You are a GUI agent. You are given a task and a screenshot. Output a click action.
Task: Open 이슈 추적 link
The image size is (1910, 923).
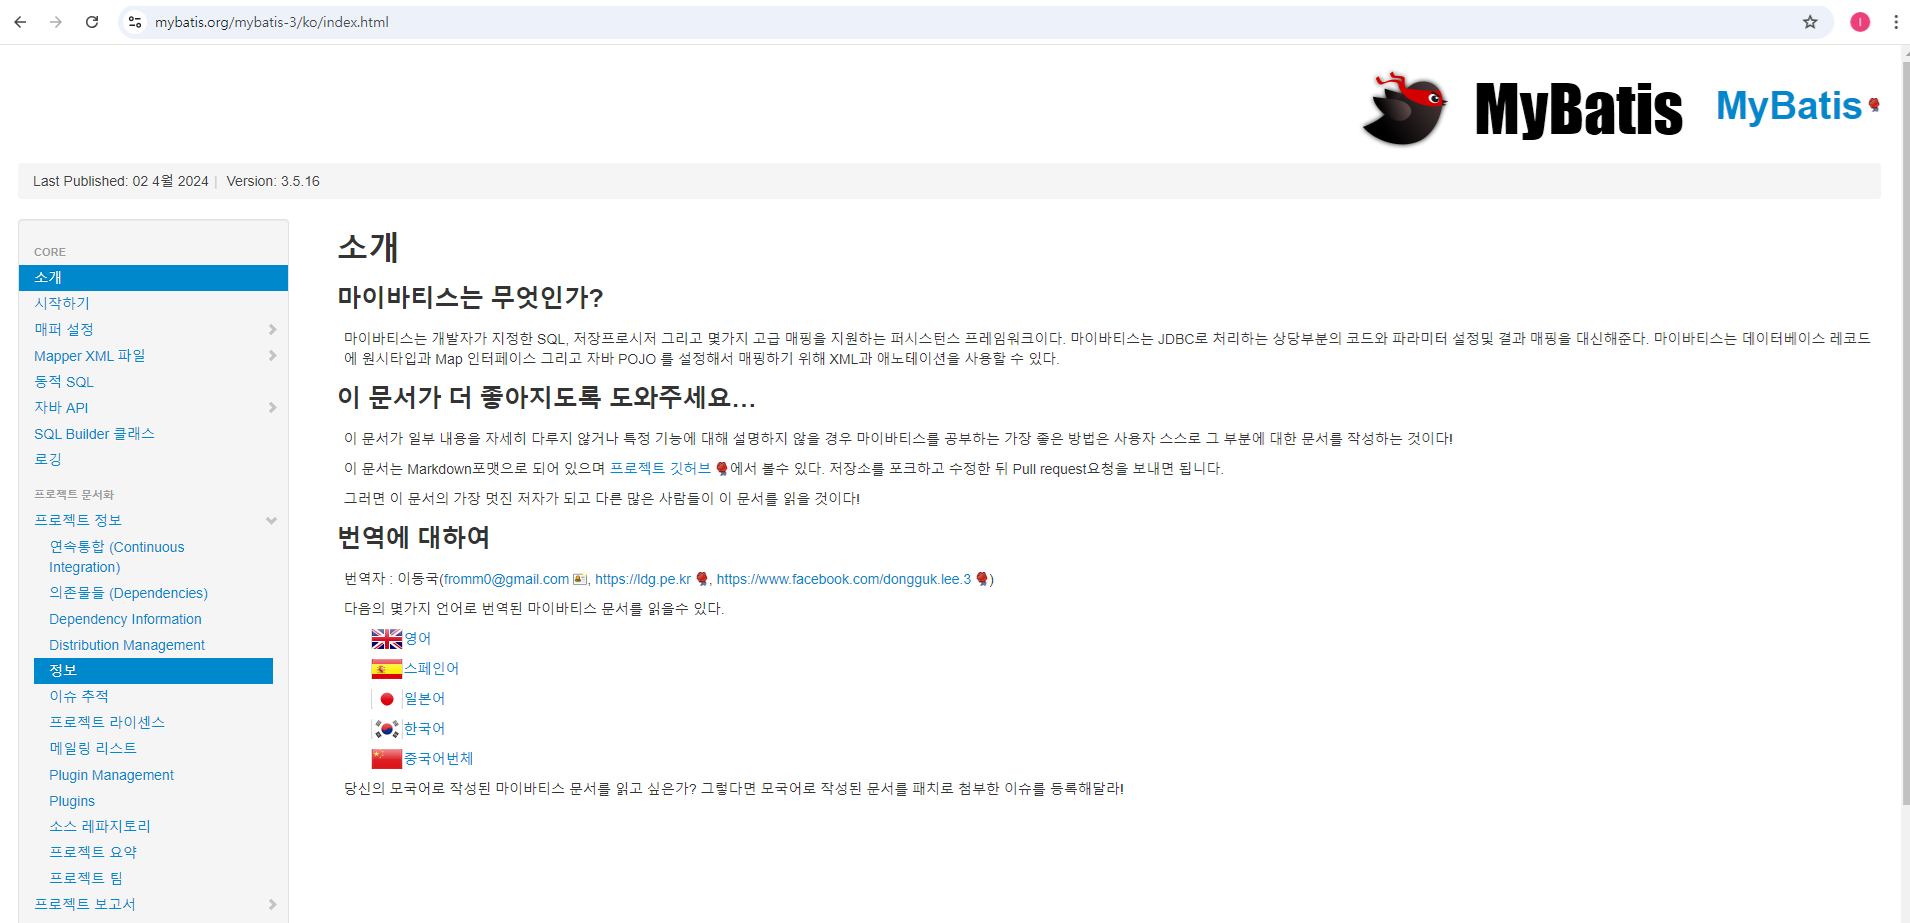(x=79, y=696)
